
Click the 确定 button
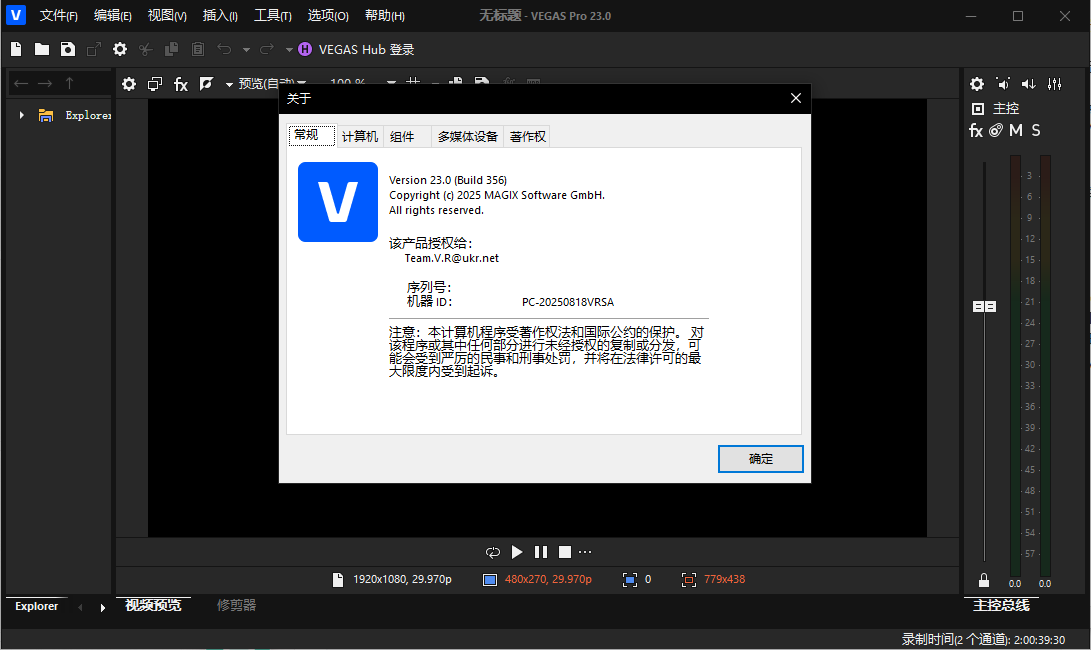[x=760, y=459]
